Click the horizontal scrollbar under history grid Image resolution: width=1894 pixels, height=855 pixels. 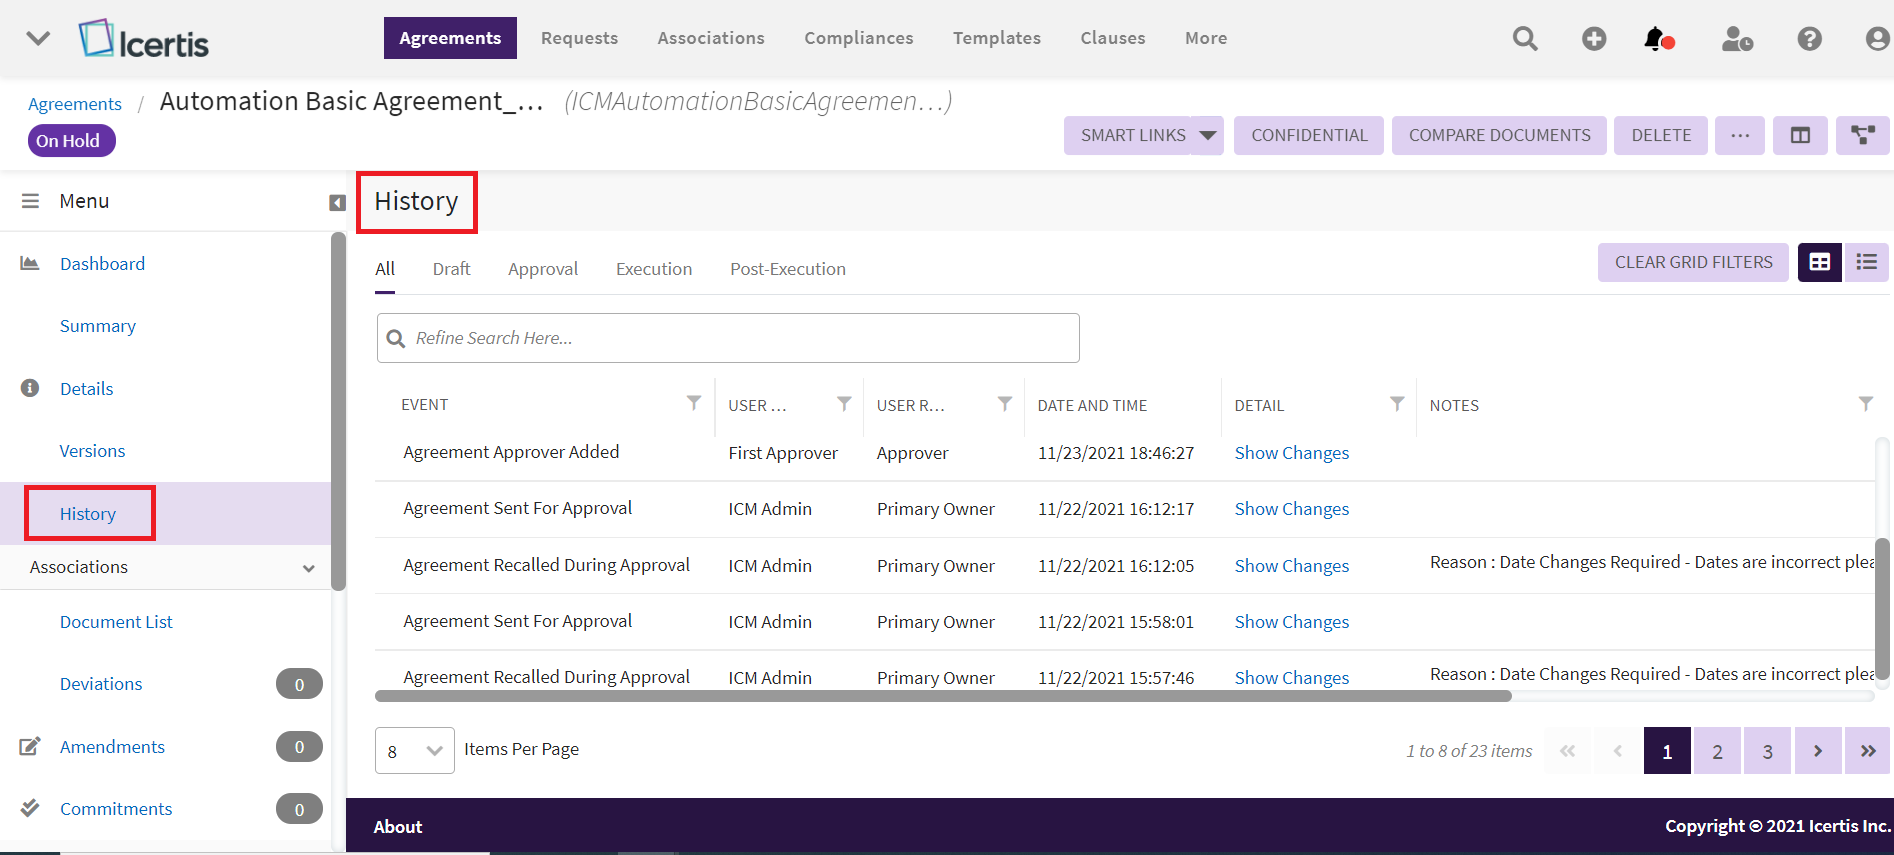click(x=942, y=696)
